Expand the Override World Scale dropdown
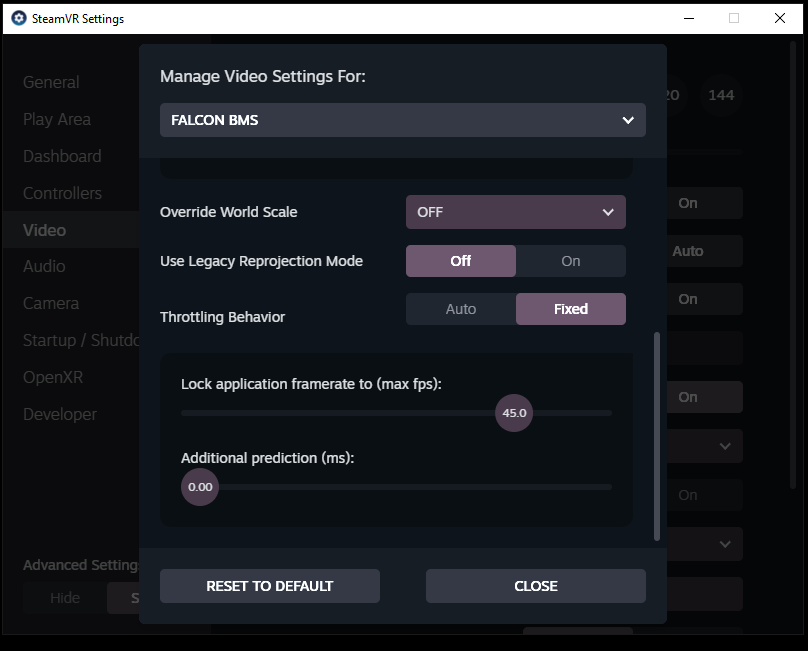 point(516,212)
